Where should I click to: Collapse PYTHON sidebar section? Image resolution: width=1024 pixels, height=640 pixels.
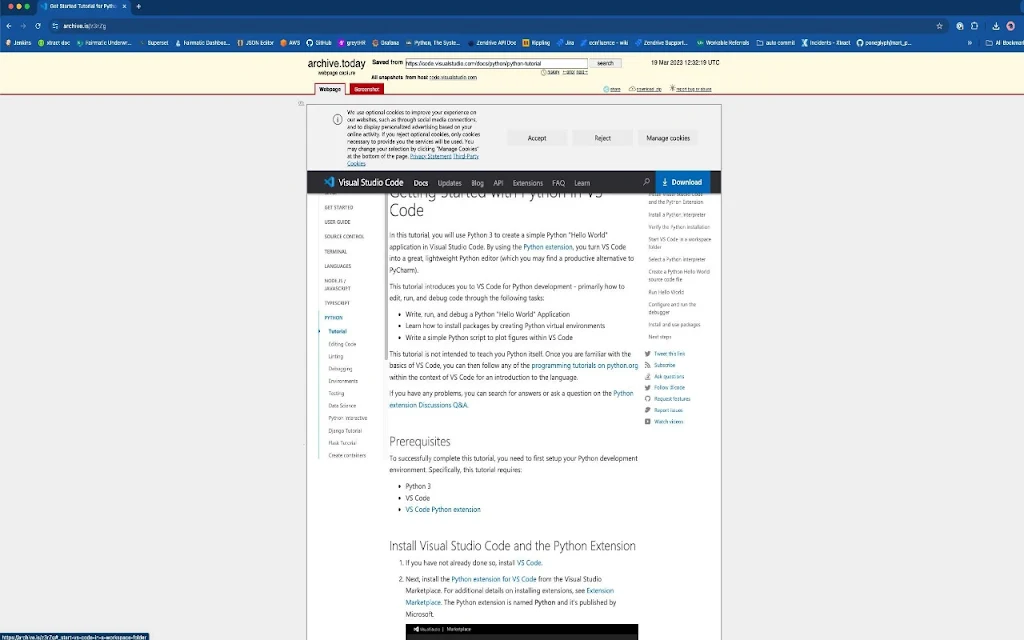coord(333,317)
